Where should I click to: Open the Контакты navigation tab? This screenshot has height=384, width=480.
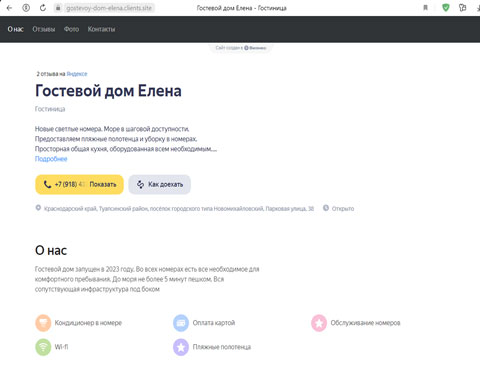[101, 29]
